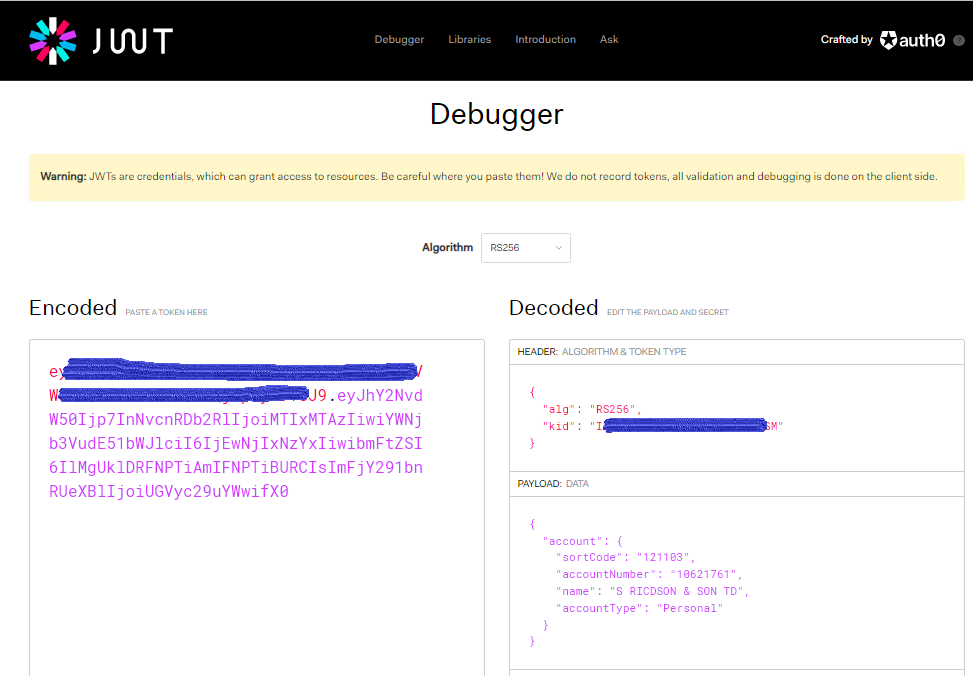Open the Algorithm RS256 dropdown
The image size is (973, 676).
(x=525, y=248)
